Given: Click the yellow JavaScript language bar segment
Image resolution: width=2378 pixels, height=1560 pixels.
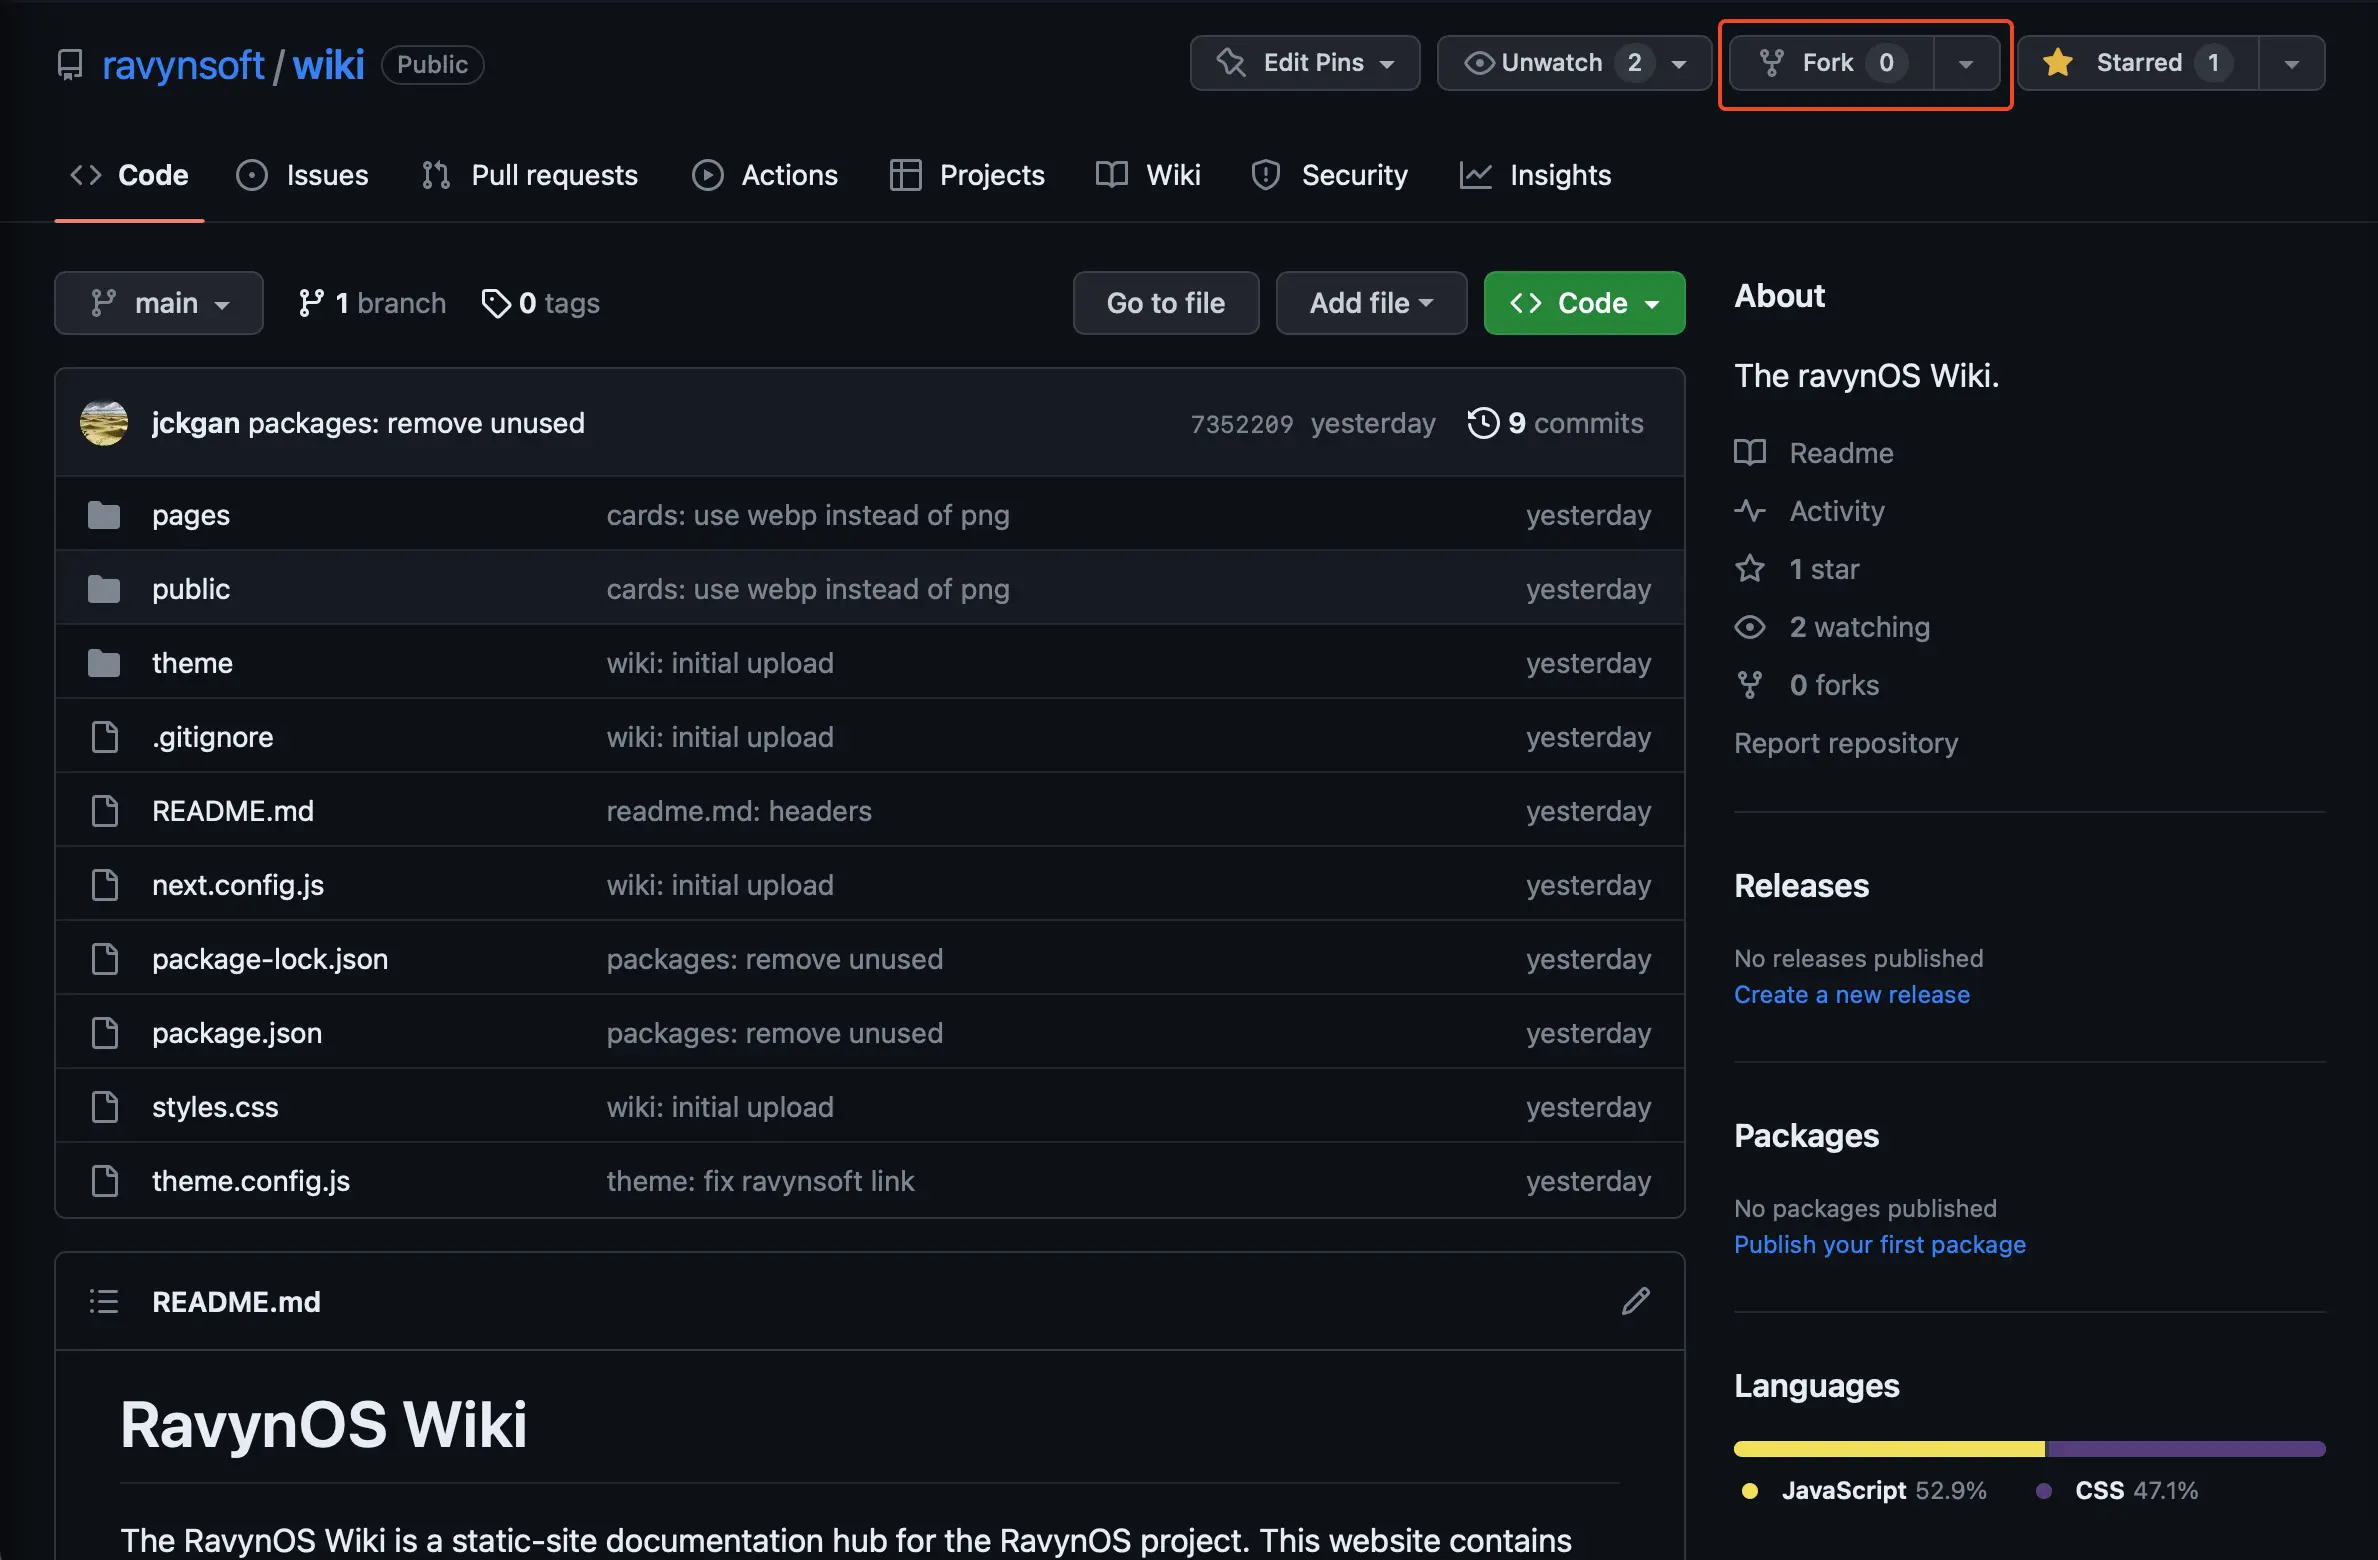Looking at the screenshot, I should pos(1888,1449).
